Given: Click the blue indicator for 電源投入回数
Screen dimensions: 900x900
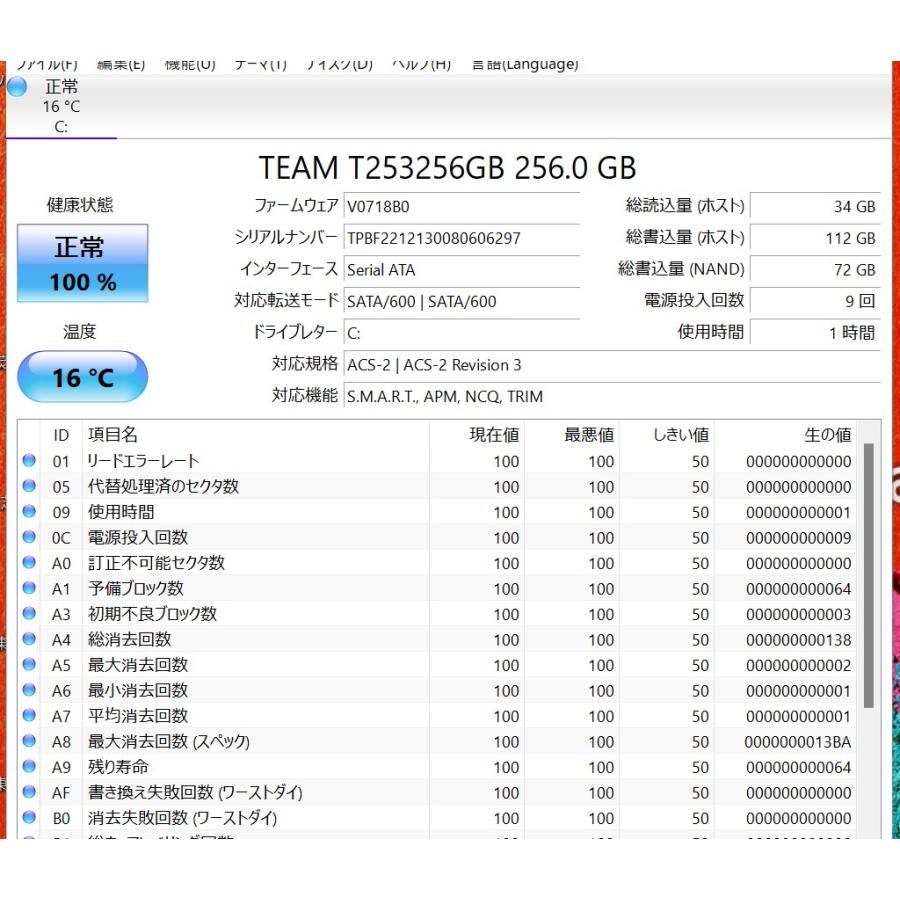Looking at the screenshot, I should 31,537.
